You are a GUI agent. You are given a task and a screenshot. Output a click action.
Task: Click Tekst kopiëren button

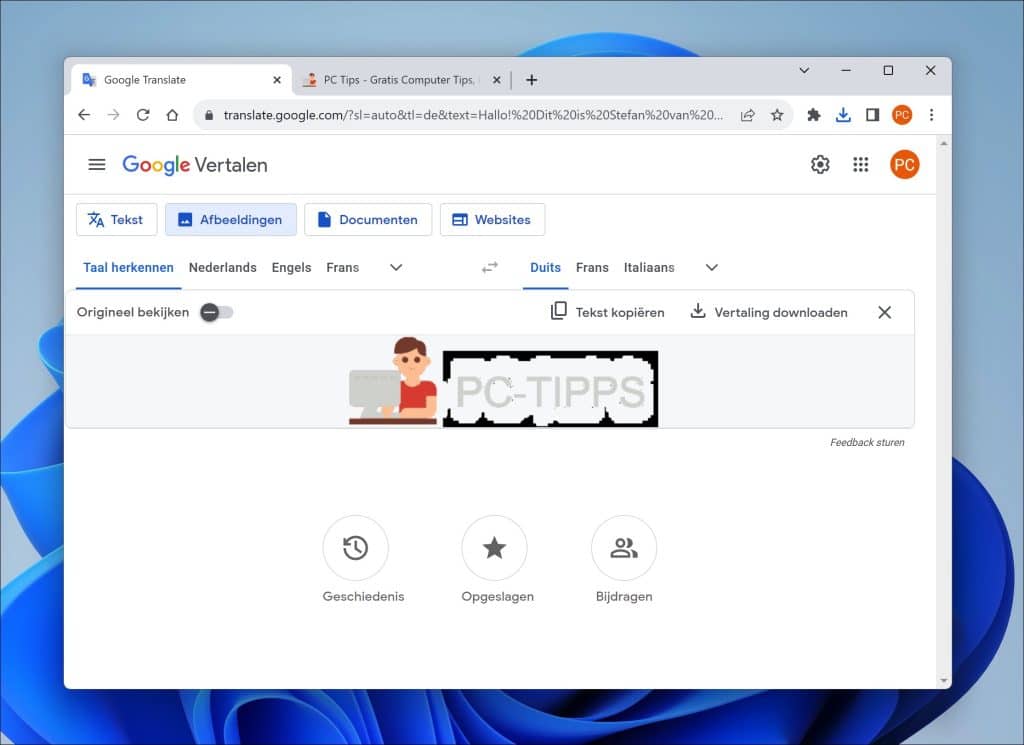(x=607, y=312)
